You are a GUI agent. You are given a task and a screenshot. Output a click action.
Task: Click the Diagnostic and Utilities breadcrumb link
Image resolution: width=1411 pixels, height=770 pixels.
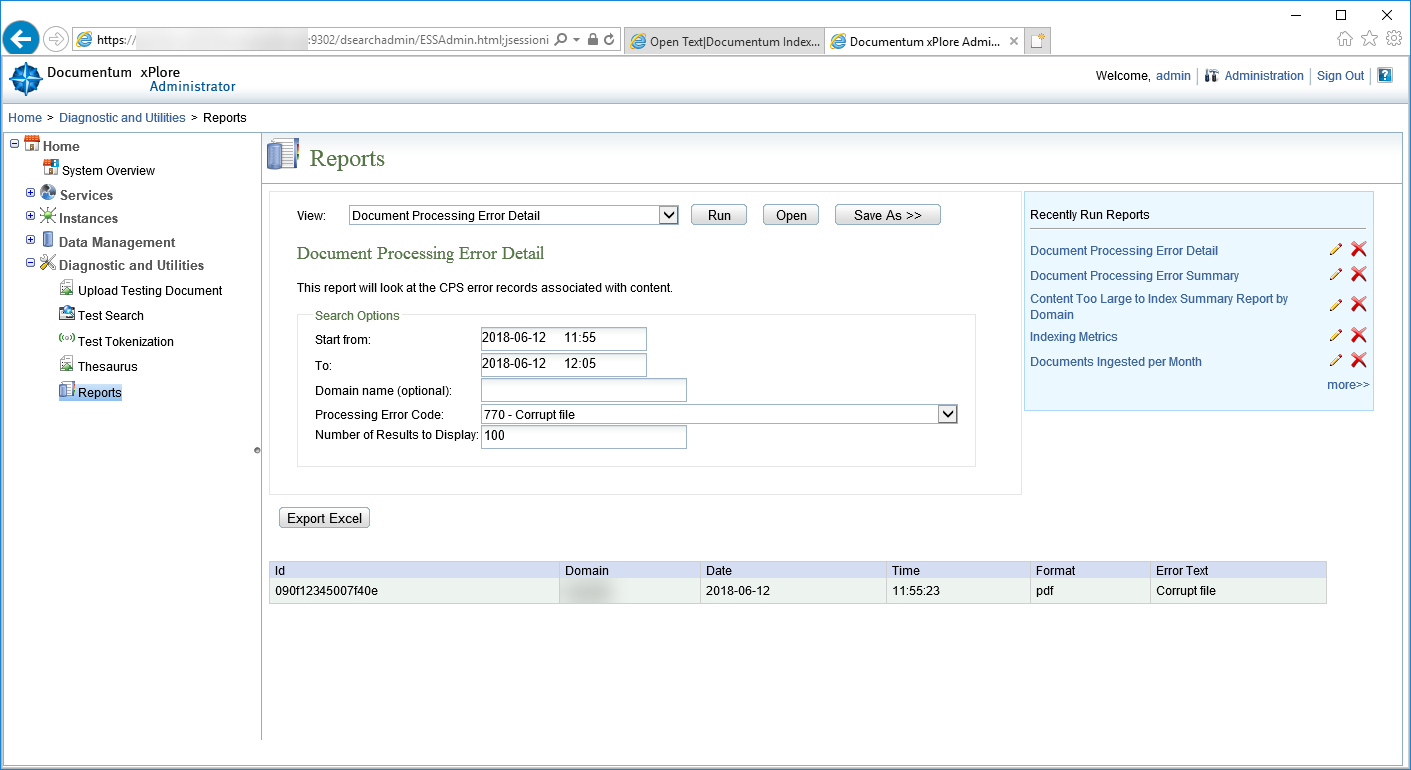click(x=122, y=118)
